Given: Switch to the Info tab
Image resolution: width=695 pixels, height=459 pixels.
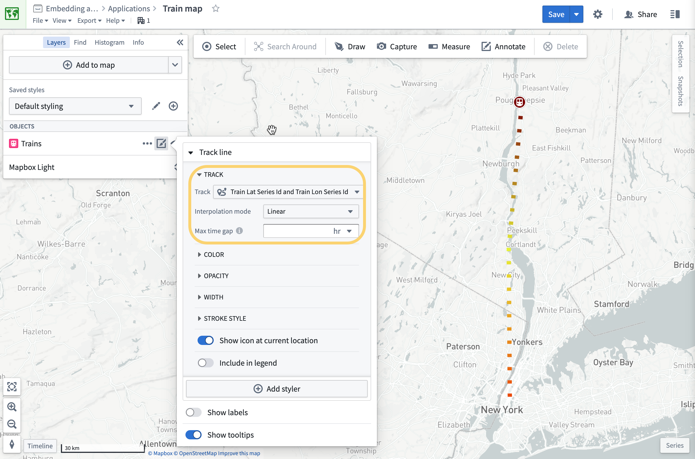Looking at the screenshot, I should (138, 43).
